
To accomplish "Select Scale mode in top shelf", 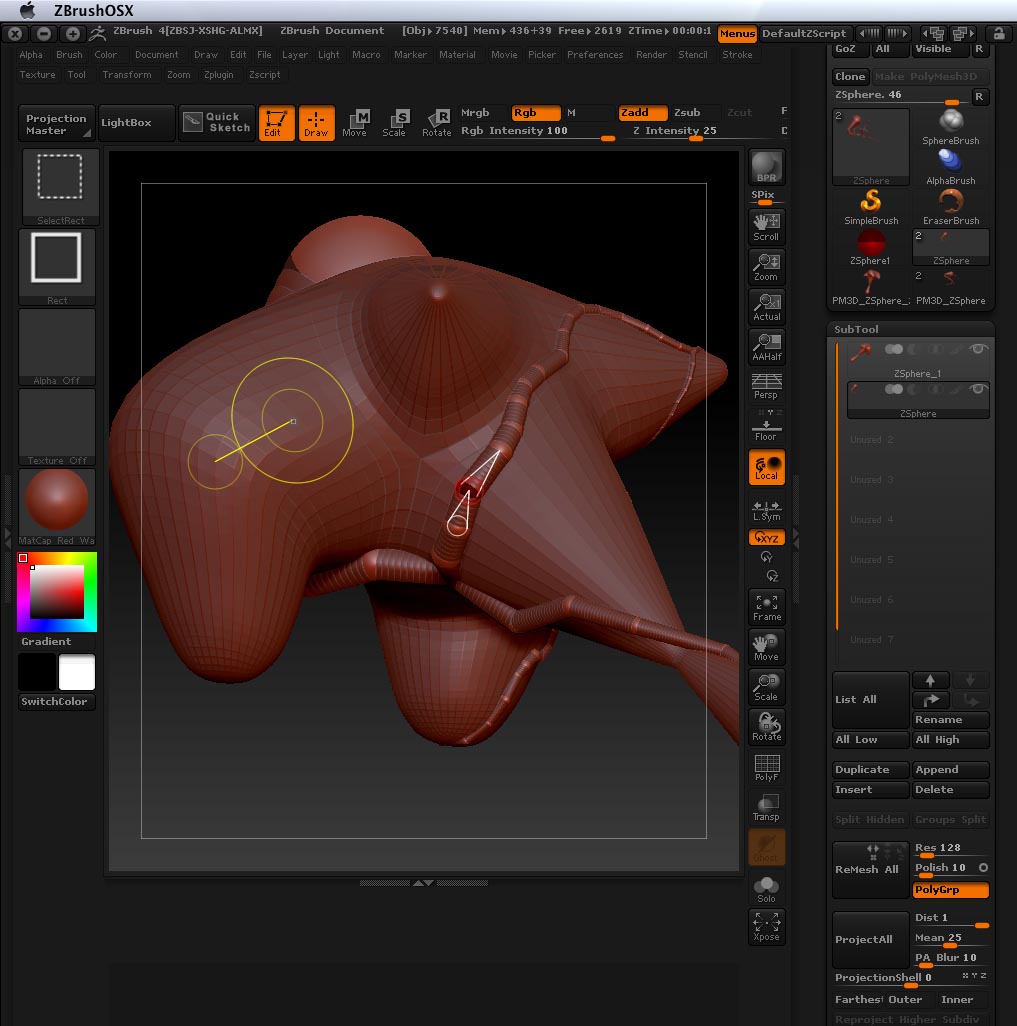I will pyautogui.click(x=395, y=123).
